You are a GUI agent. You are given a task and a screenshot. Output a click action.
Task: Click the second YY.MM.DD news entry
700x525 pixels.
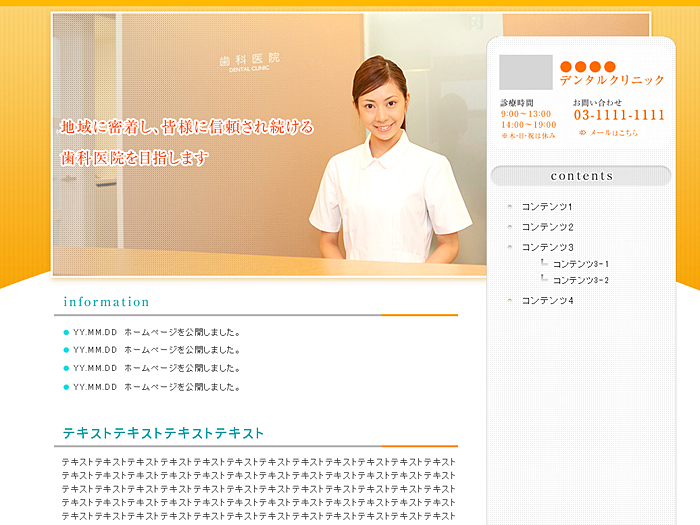pos(157,350)
